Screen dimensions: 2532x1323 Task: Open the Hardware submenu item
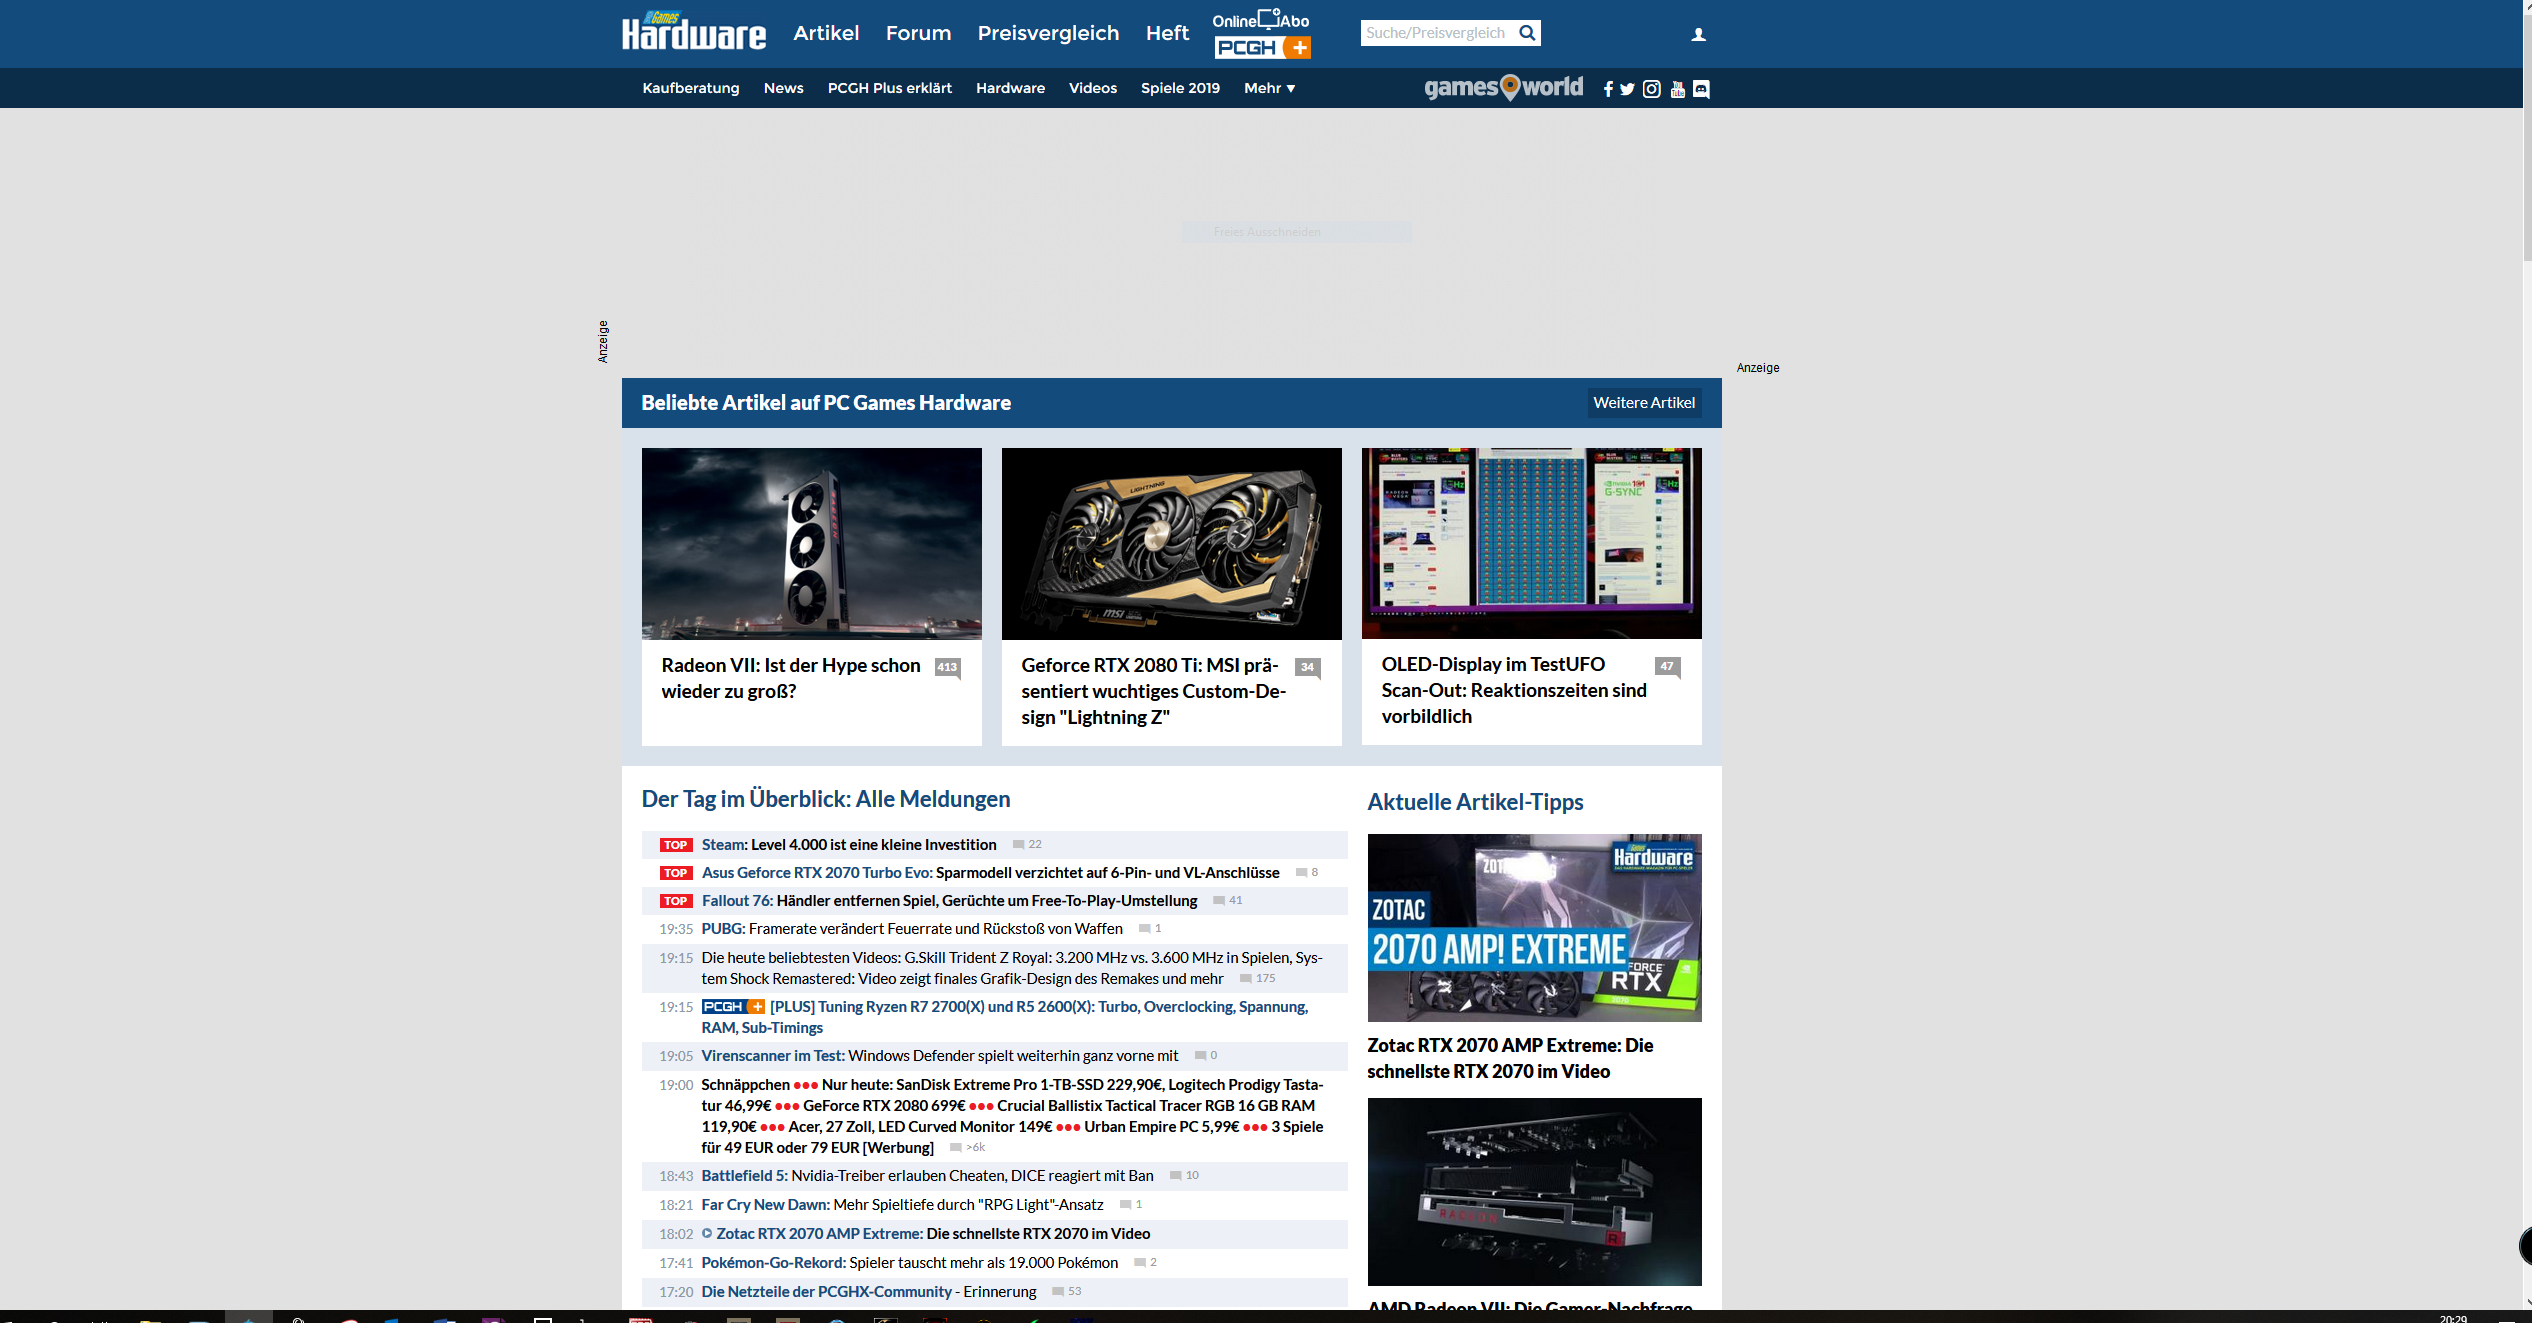[1010, 88]
